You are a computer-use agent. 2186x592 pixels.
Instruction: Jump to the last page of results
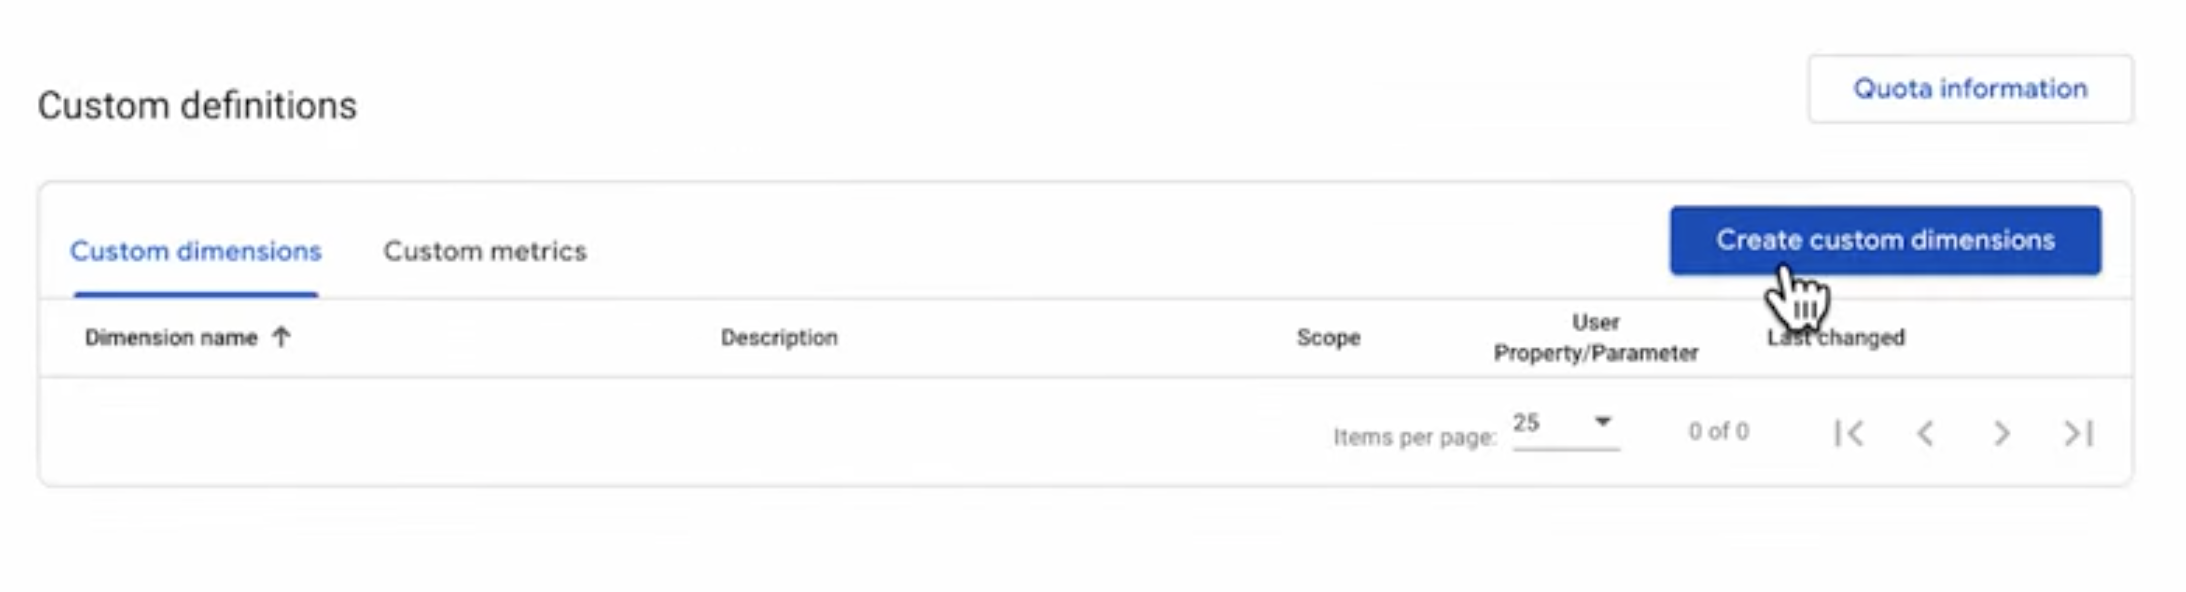coord(2078,433)
